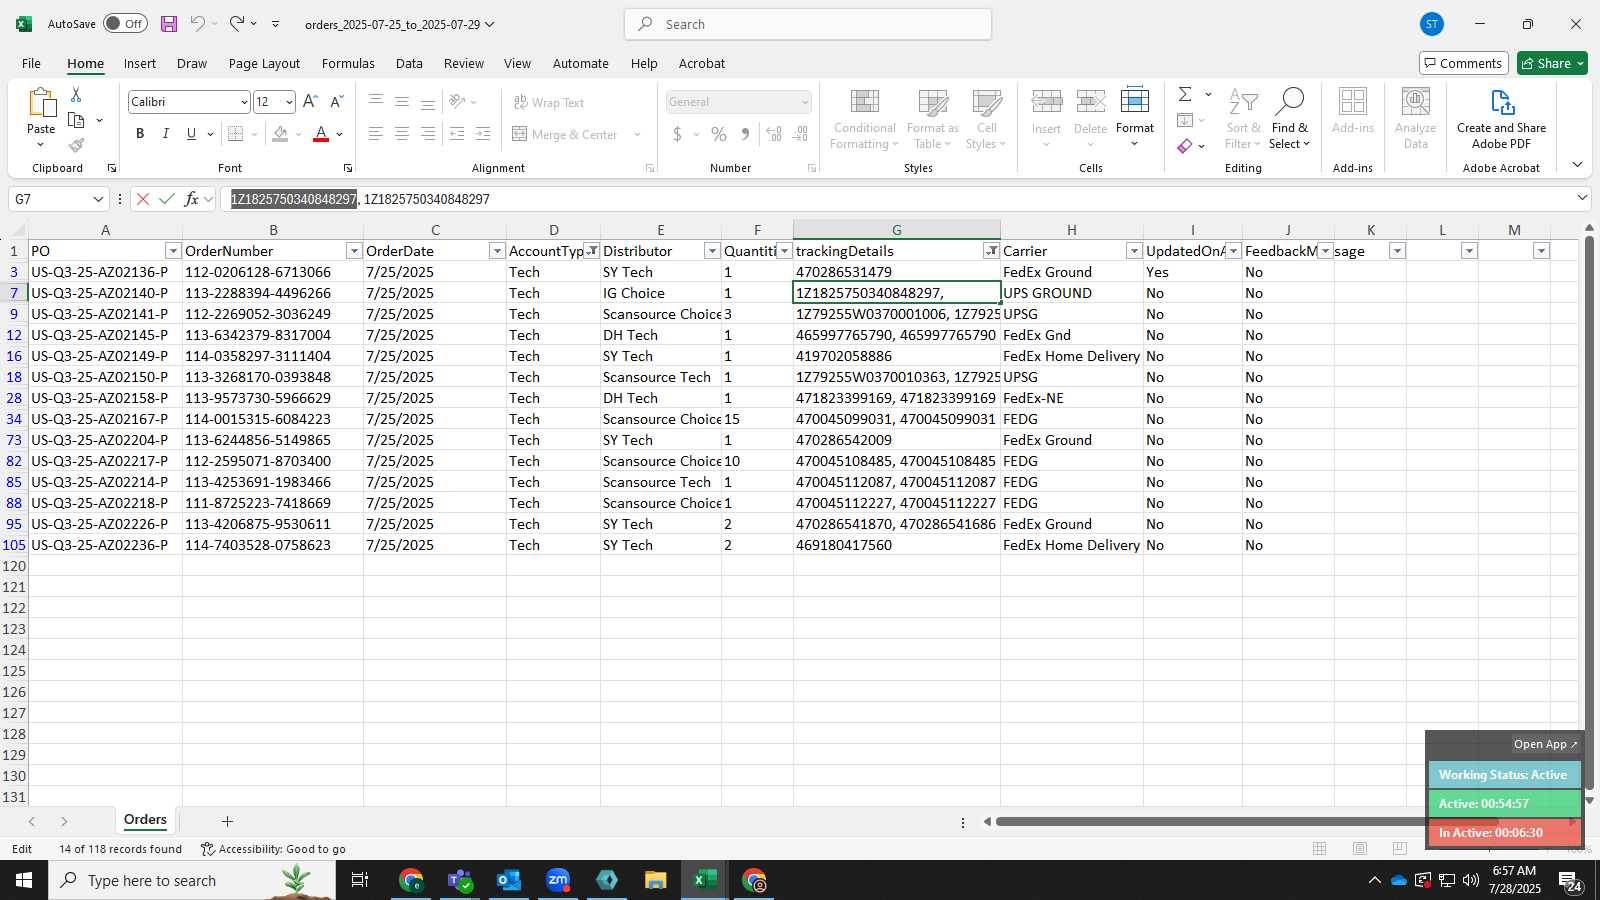Cancel the formula bar entry
The width and height of the screenshot is (1600, 900).
pos(143,199)
